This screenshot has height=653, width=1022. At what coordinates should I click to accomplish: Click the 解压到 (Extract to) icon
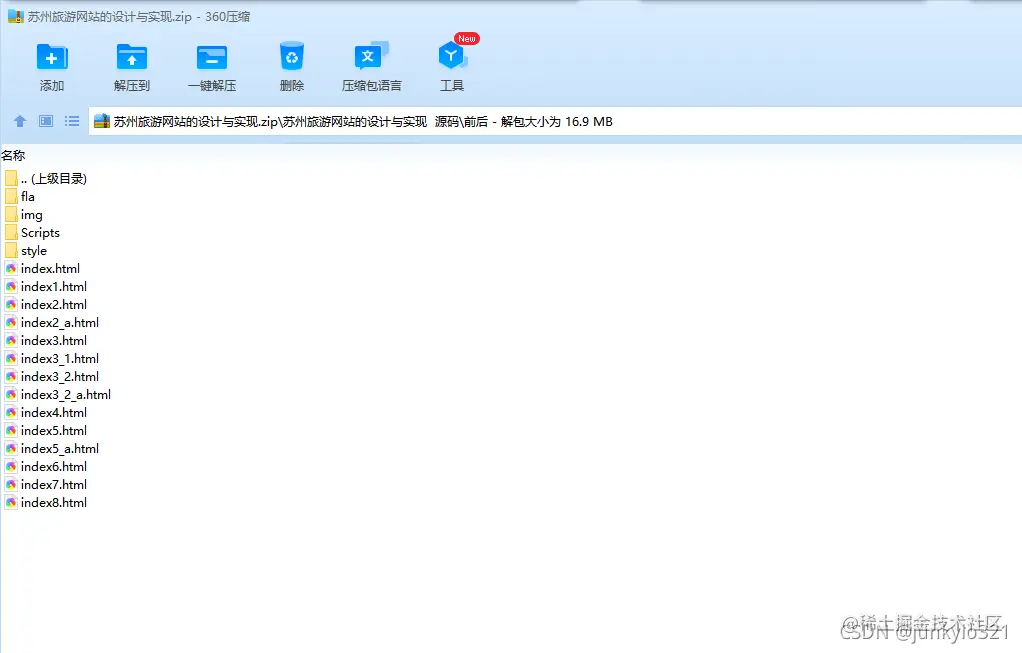pos(132,57)
